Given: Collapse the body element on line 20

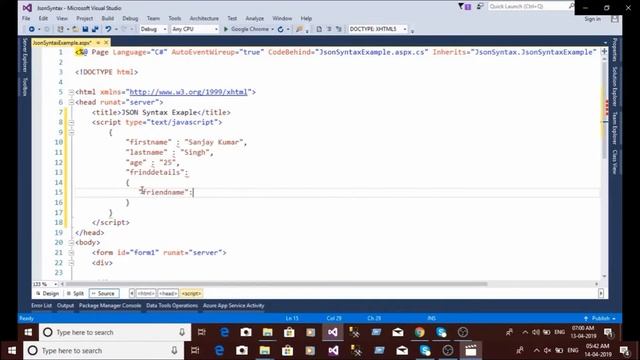Looking at the screenshot, I should [x=71, y=242].
